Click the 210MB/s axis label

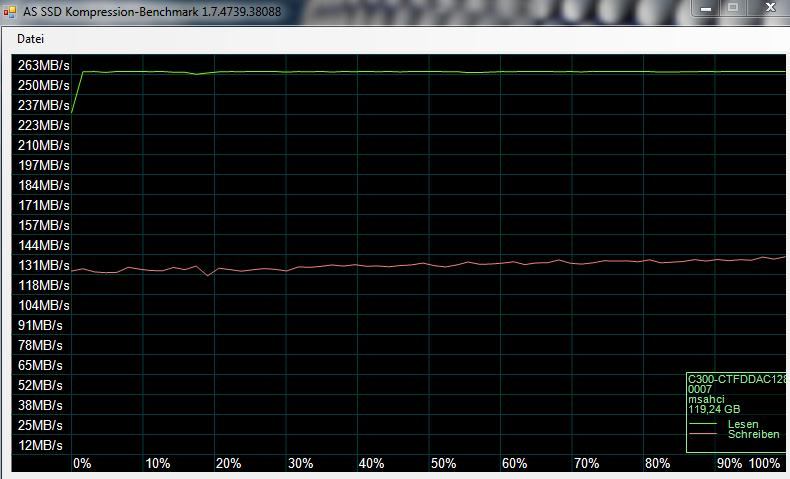click(43, 146)
